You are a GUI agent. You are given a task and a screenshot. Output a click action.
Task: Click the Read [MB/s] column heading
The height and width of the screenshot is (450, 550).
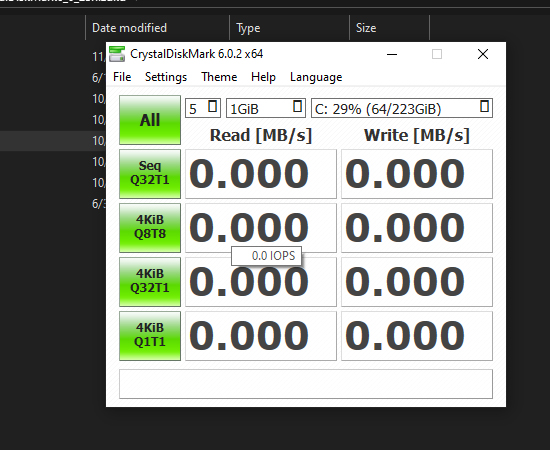pos(261,135)
